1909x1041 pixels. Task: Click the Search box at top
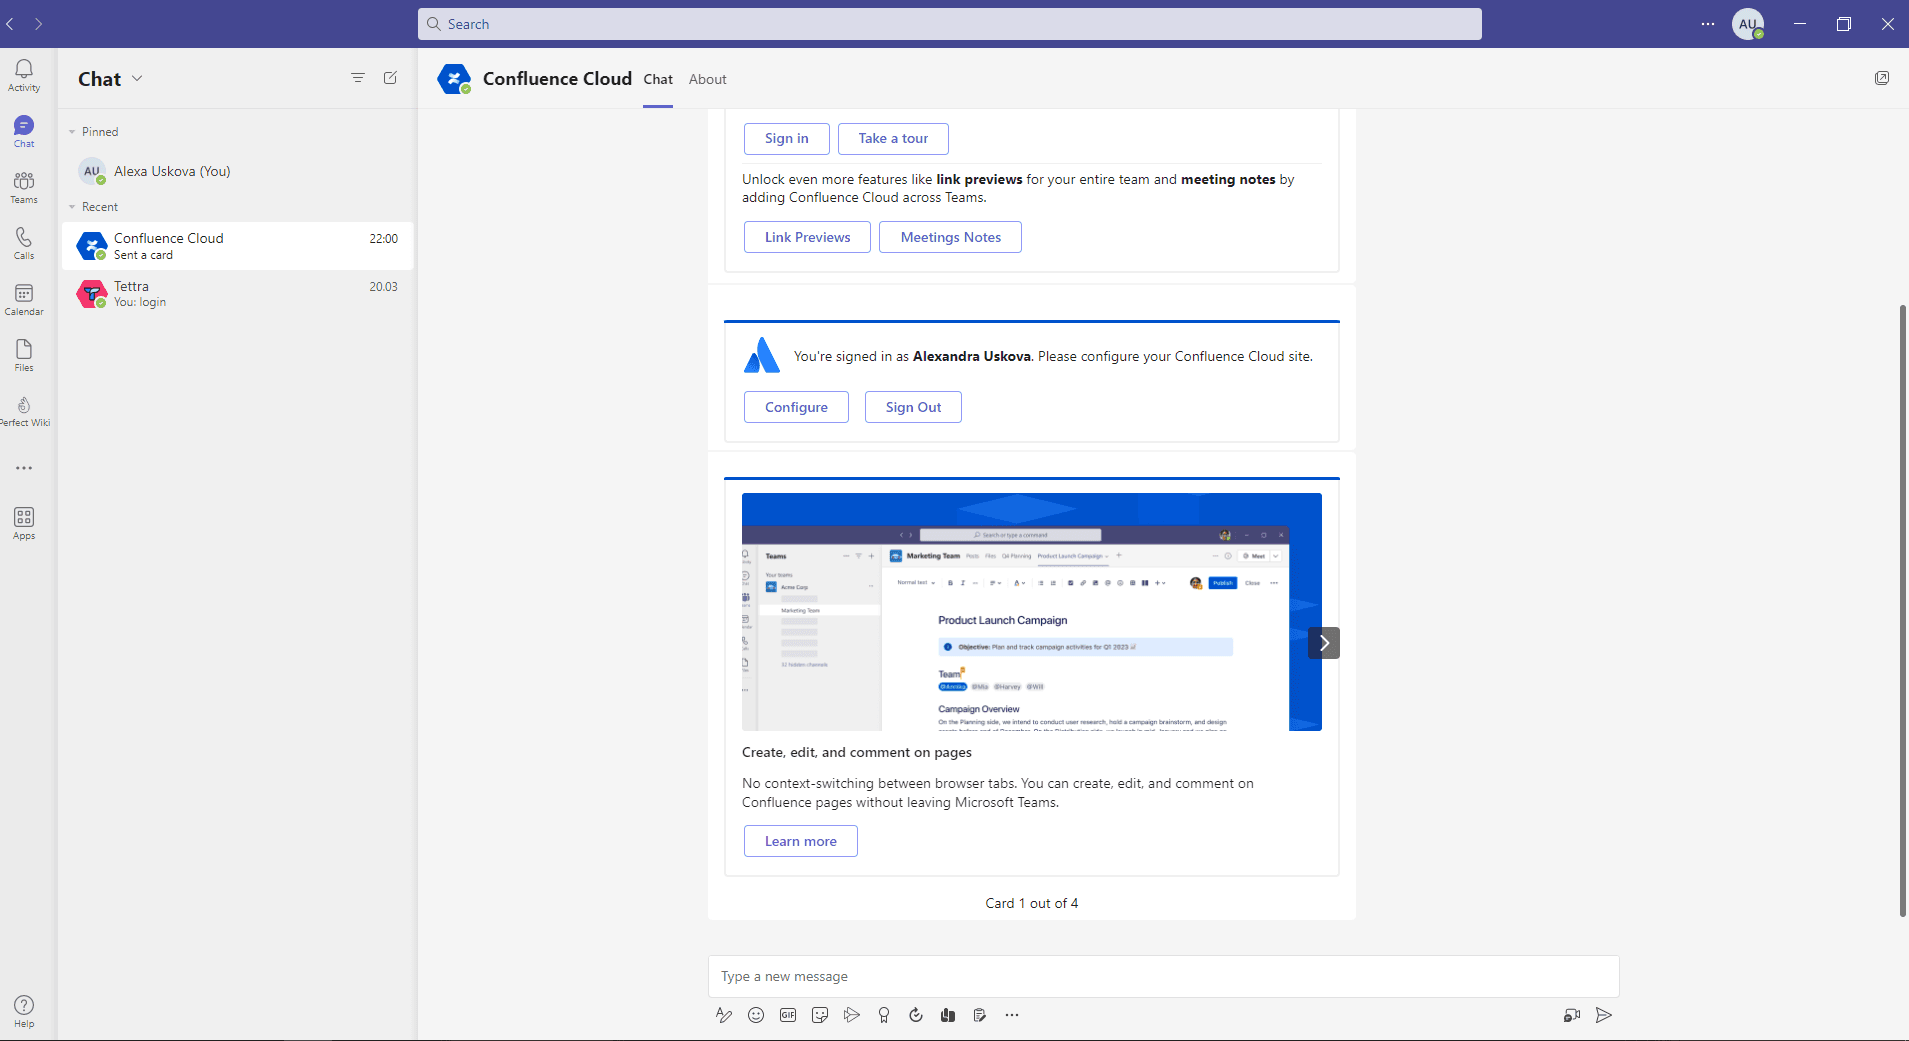coord(950,24)
